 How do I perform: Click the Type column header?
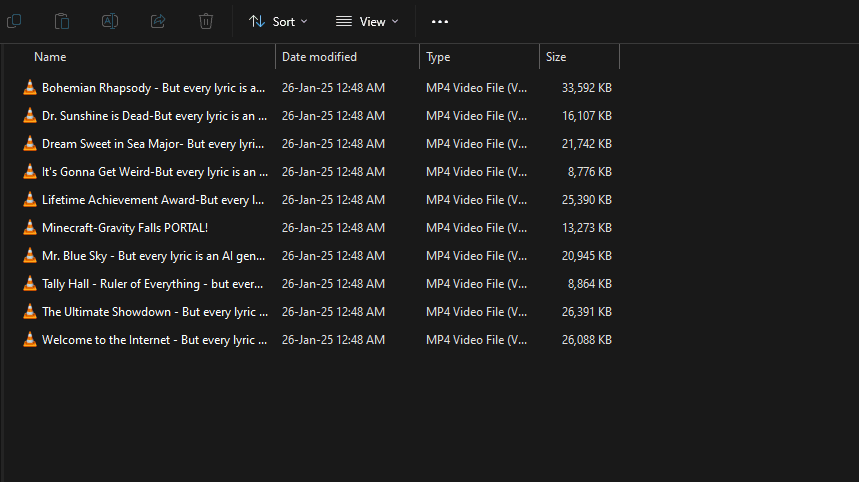pyautogui.click(x=438, y=57)
